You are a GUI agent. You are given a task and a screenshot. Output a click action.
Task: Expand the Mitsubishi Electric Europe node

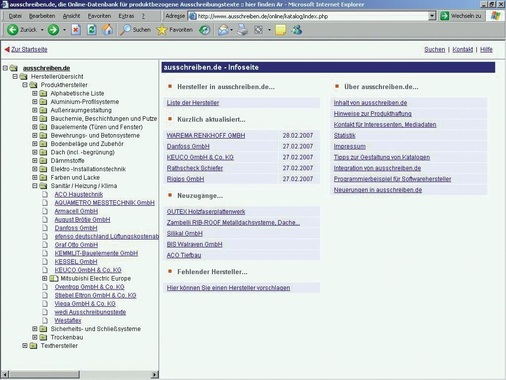coord(45,278)
